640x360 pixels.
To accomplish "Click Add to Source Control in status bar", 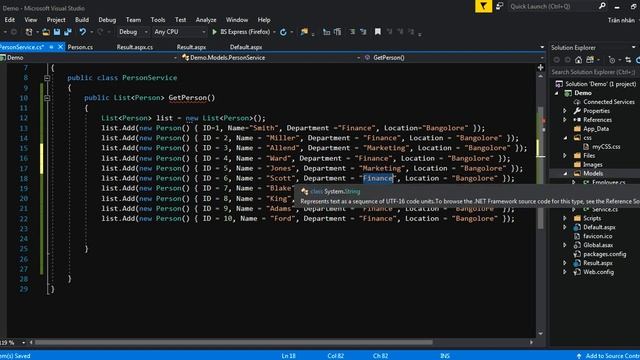I will [x=608, y=356].
